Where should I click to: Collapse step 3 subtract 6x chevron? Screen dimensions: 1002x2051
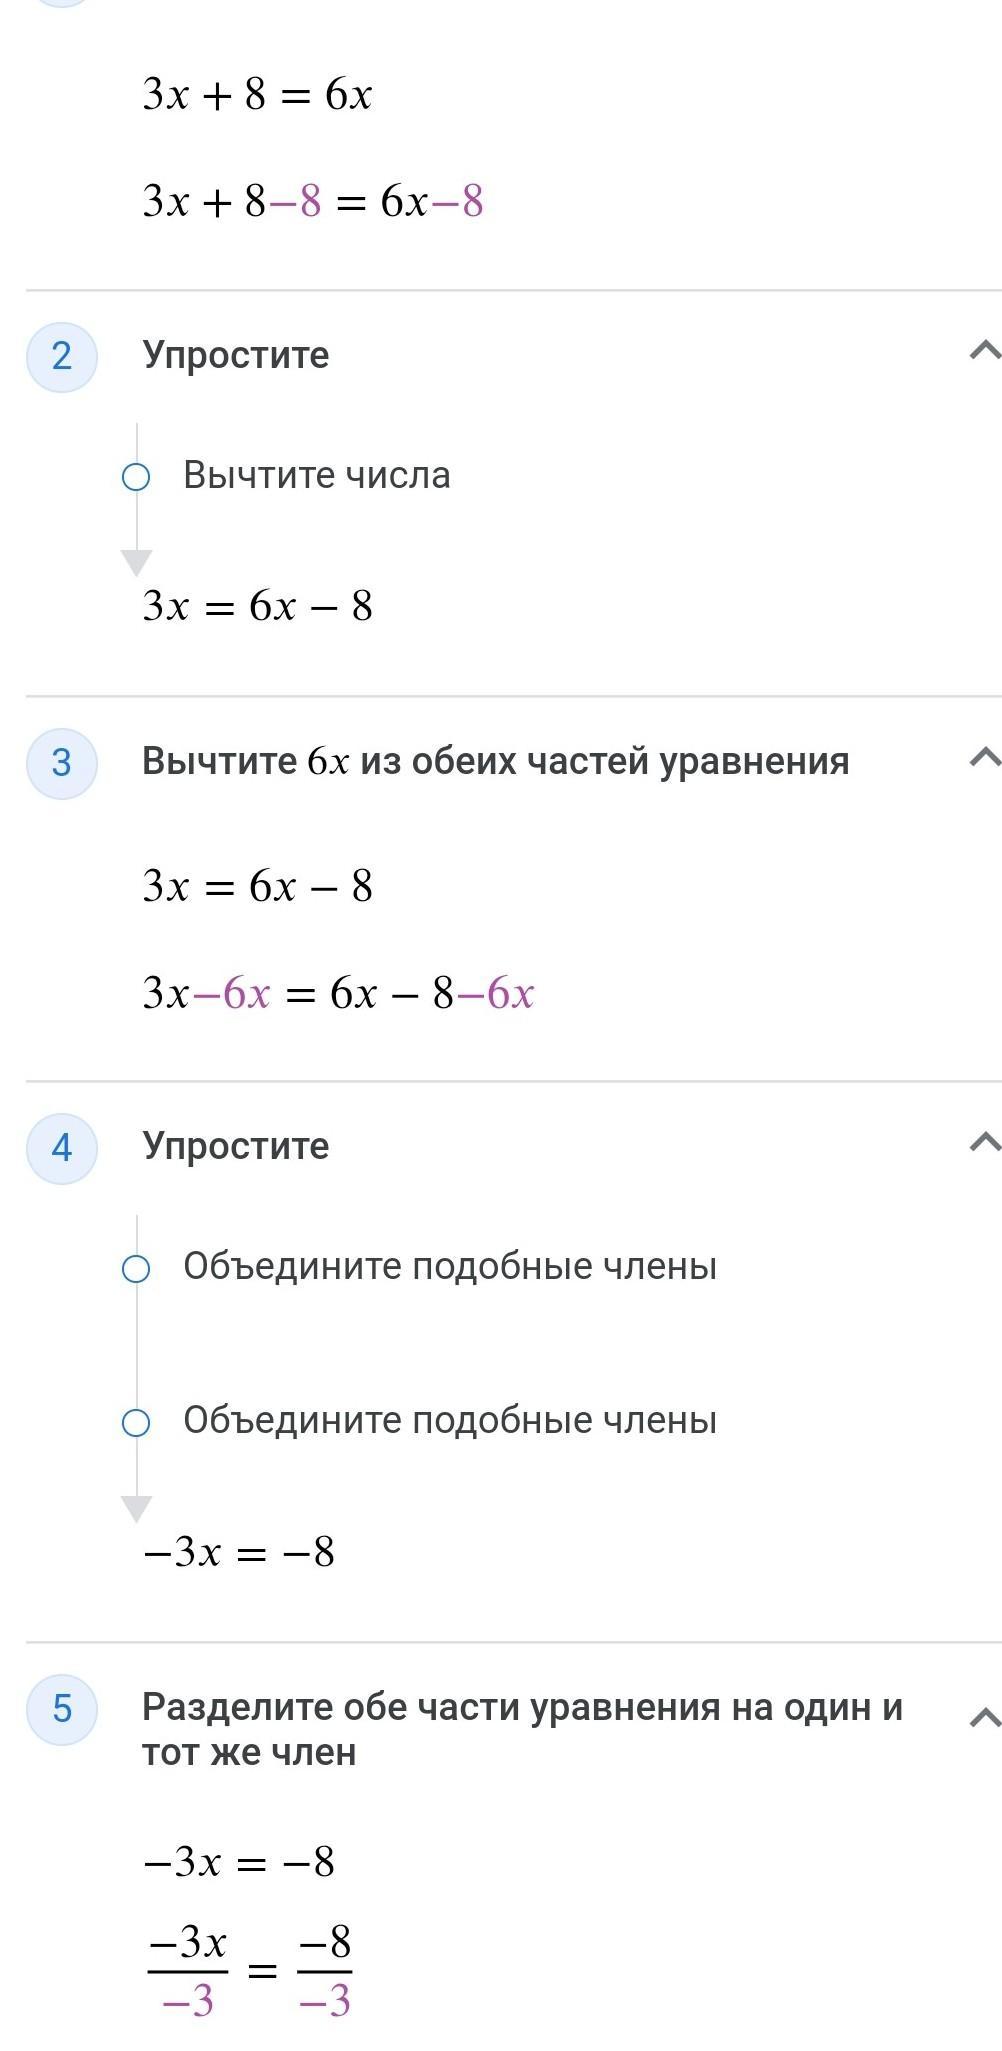click(985, 757)
